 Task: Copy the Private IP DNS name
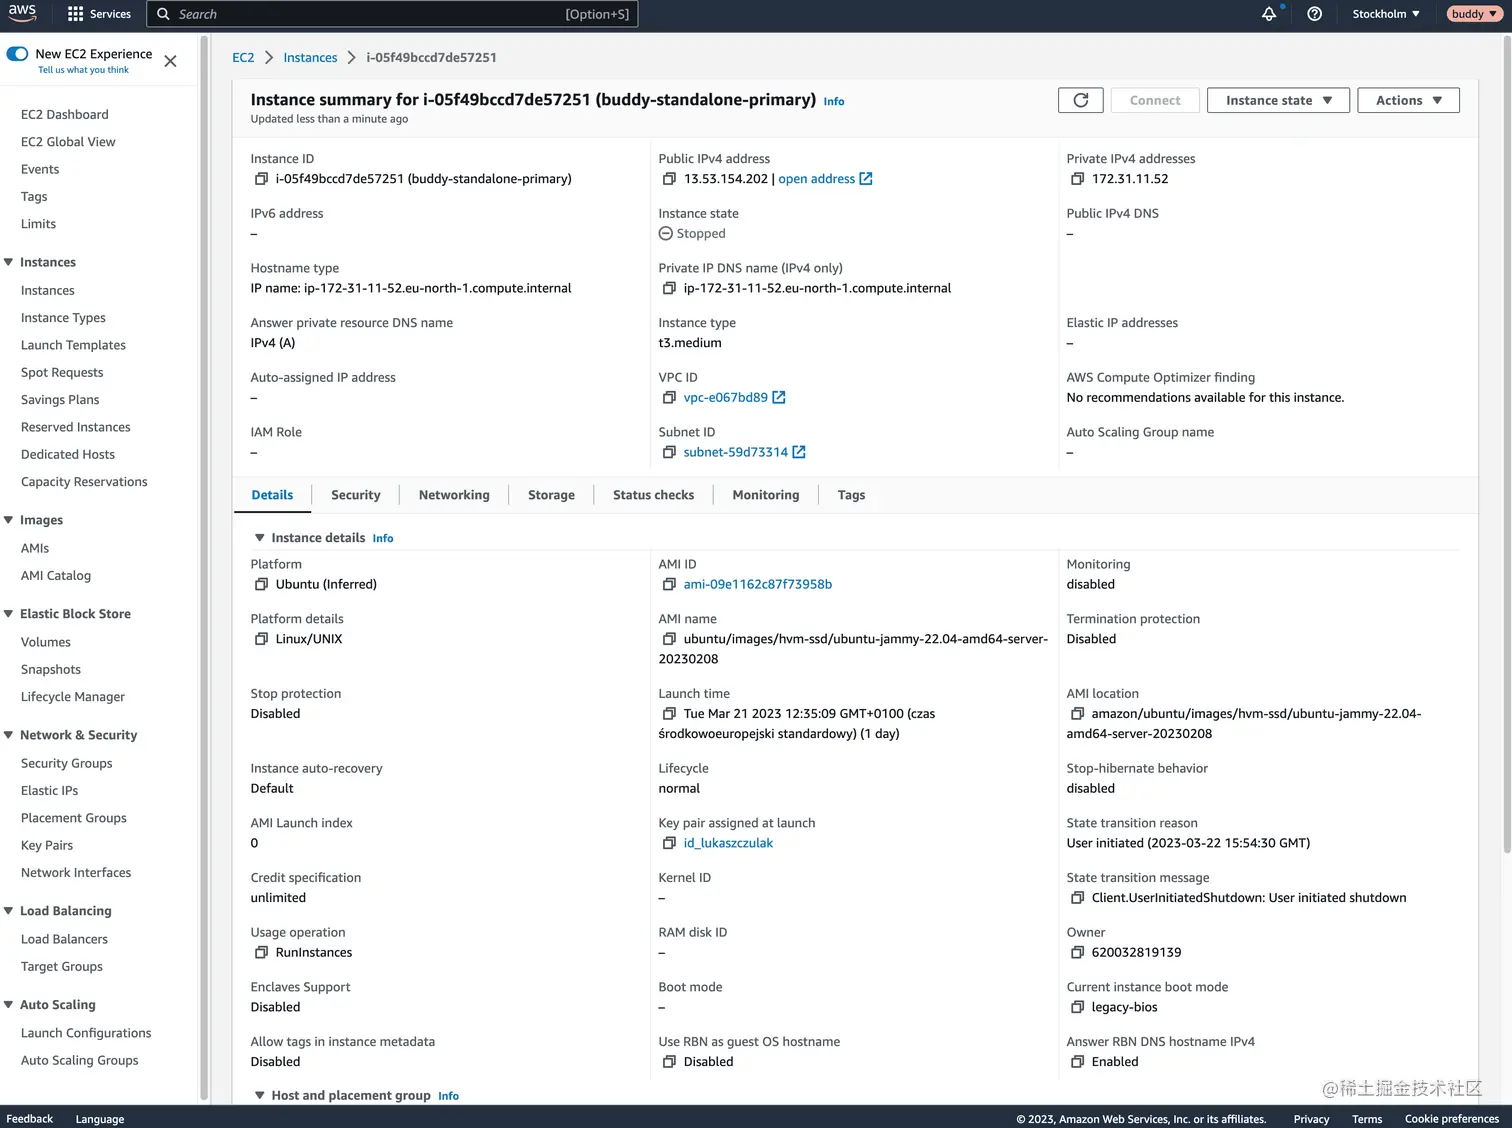[669, 288]
